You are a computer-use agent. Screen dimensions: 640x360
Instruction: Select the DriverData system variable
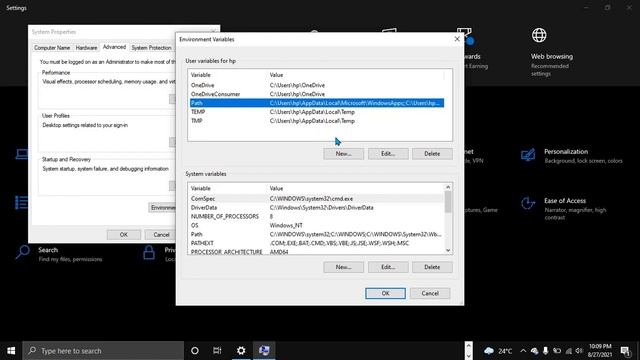pyautogui.click(x=317, y=208)
